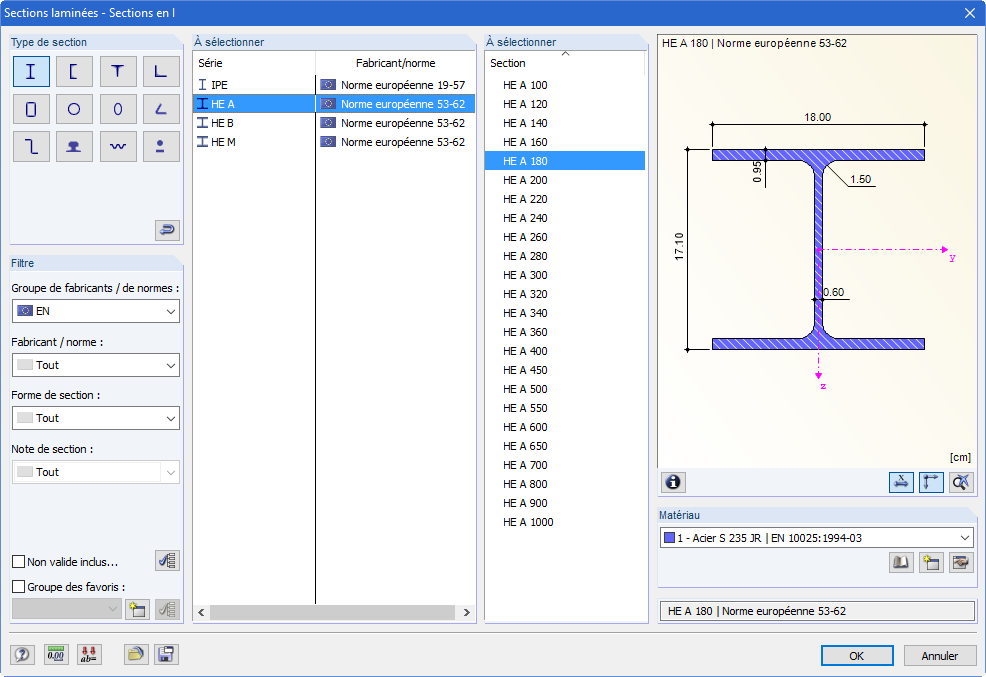Screen dimensions: 986x677
Task: Select the I-section type icon
Action: point(31,72)
